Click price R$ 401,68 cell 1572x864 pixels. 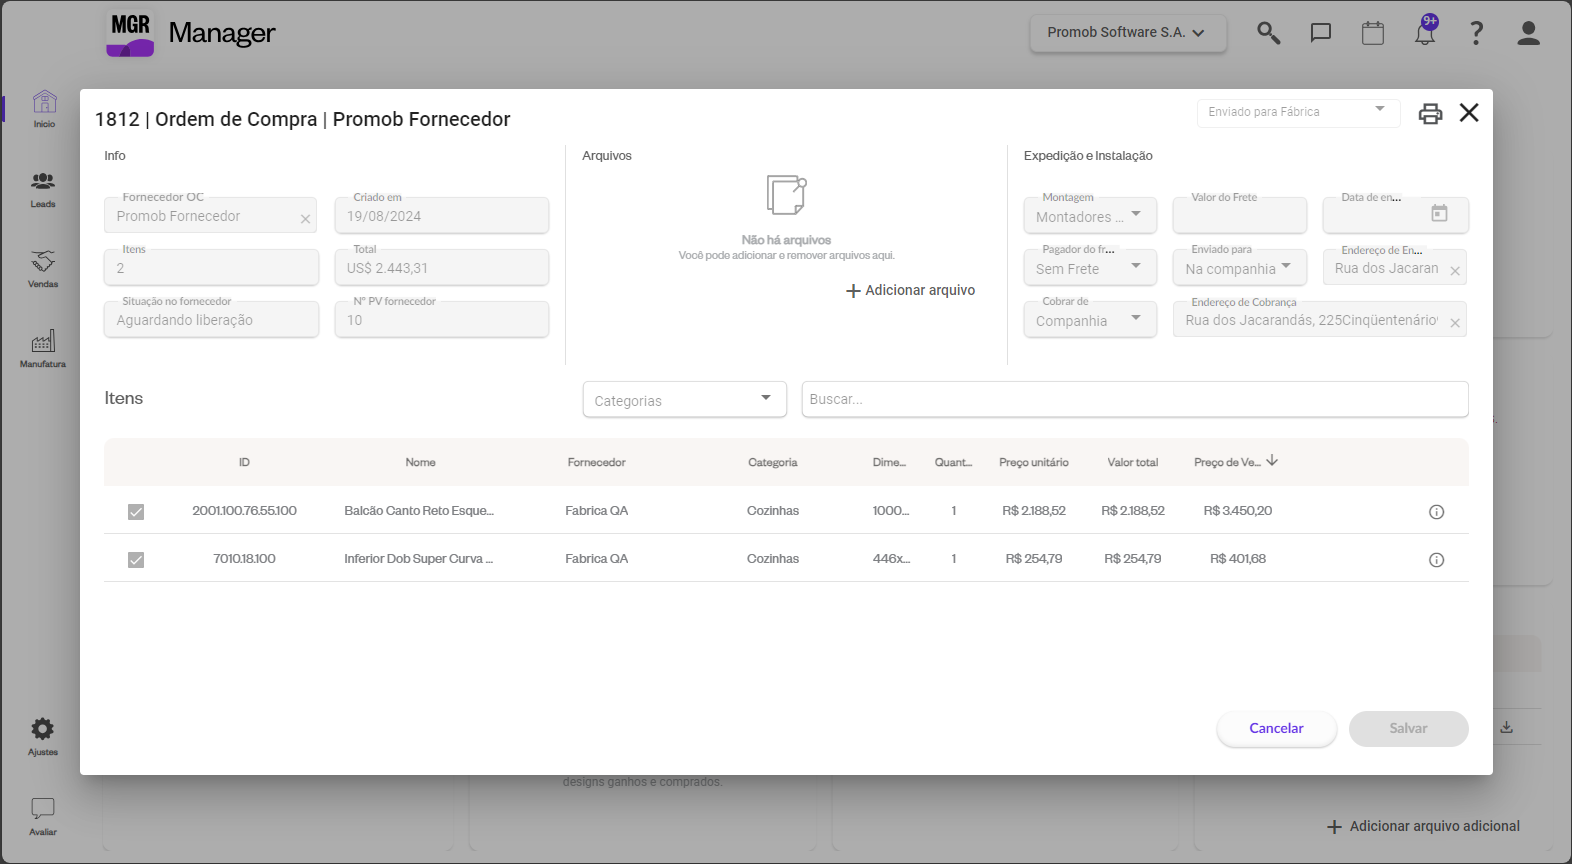click(1238, 558)
